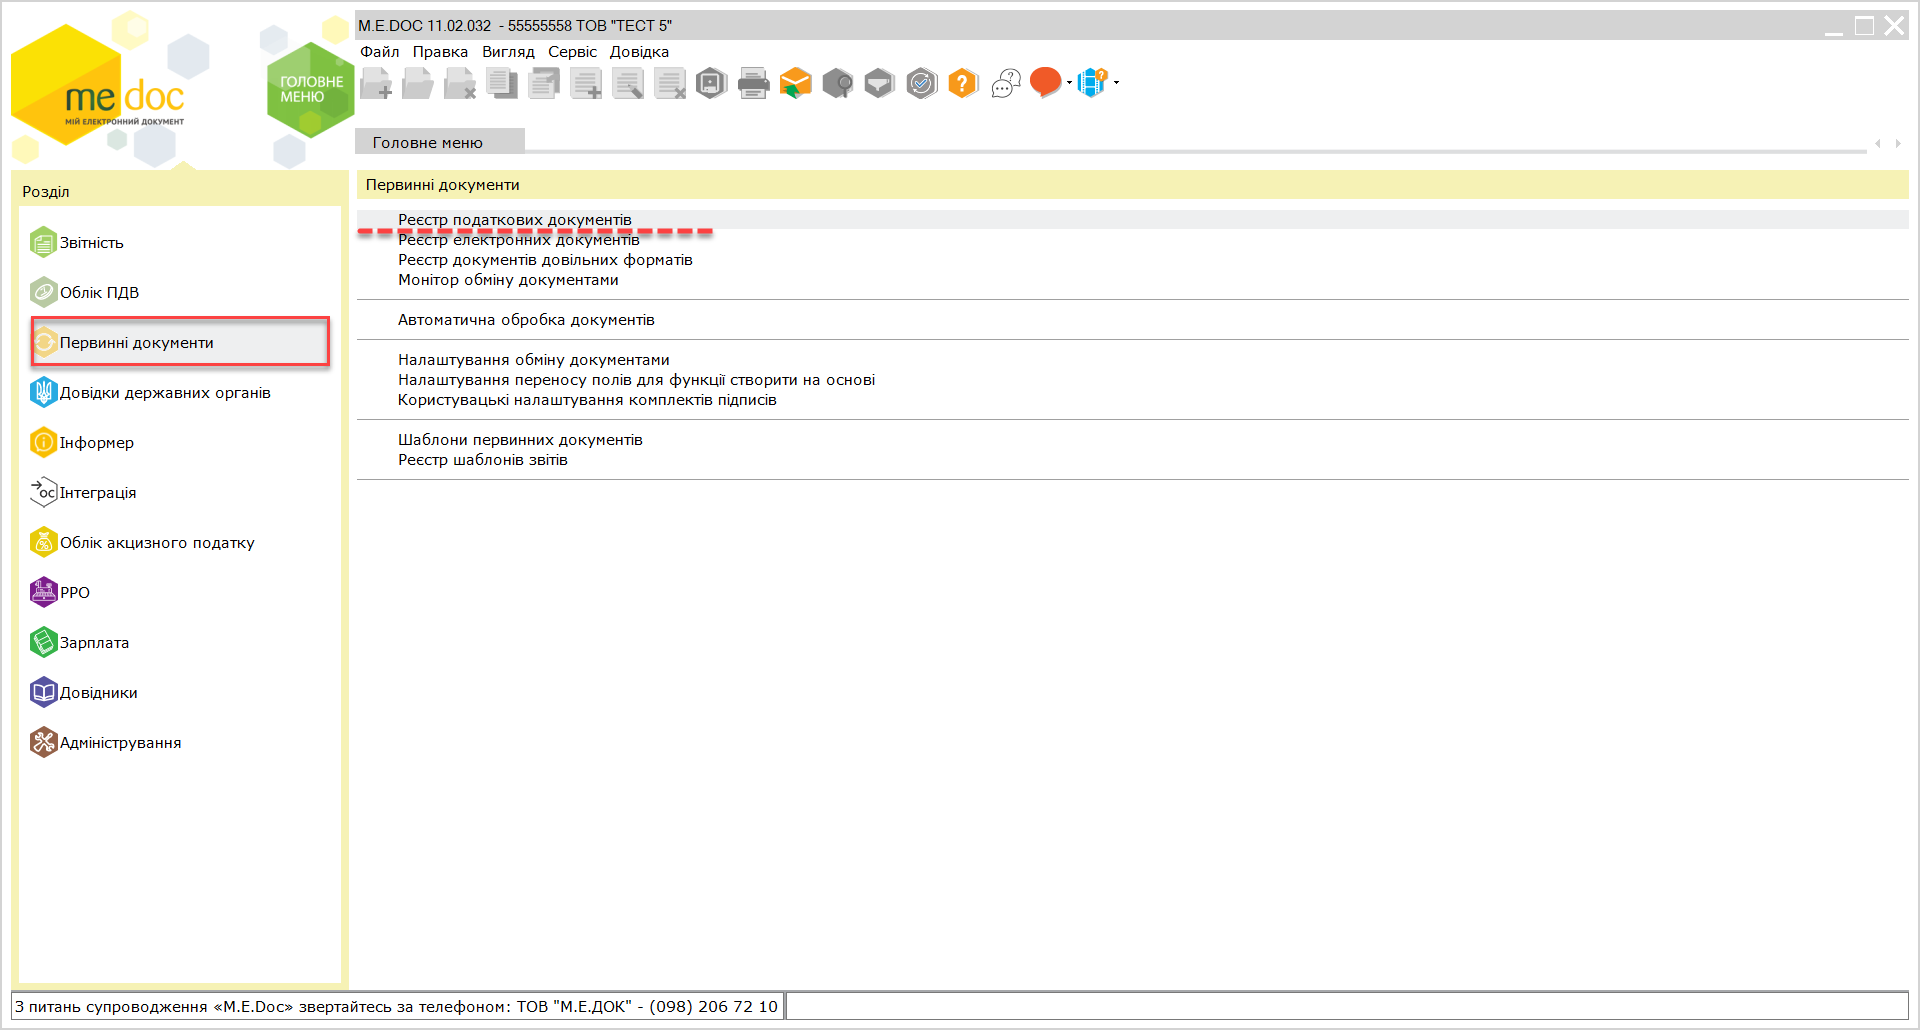Expand the dropdown arrow beside red speech bubble
The image size is (1920, 1030).
tap(1069, 83)
